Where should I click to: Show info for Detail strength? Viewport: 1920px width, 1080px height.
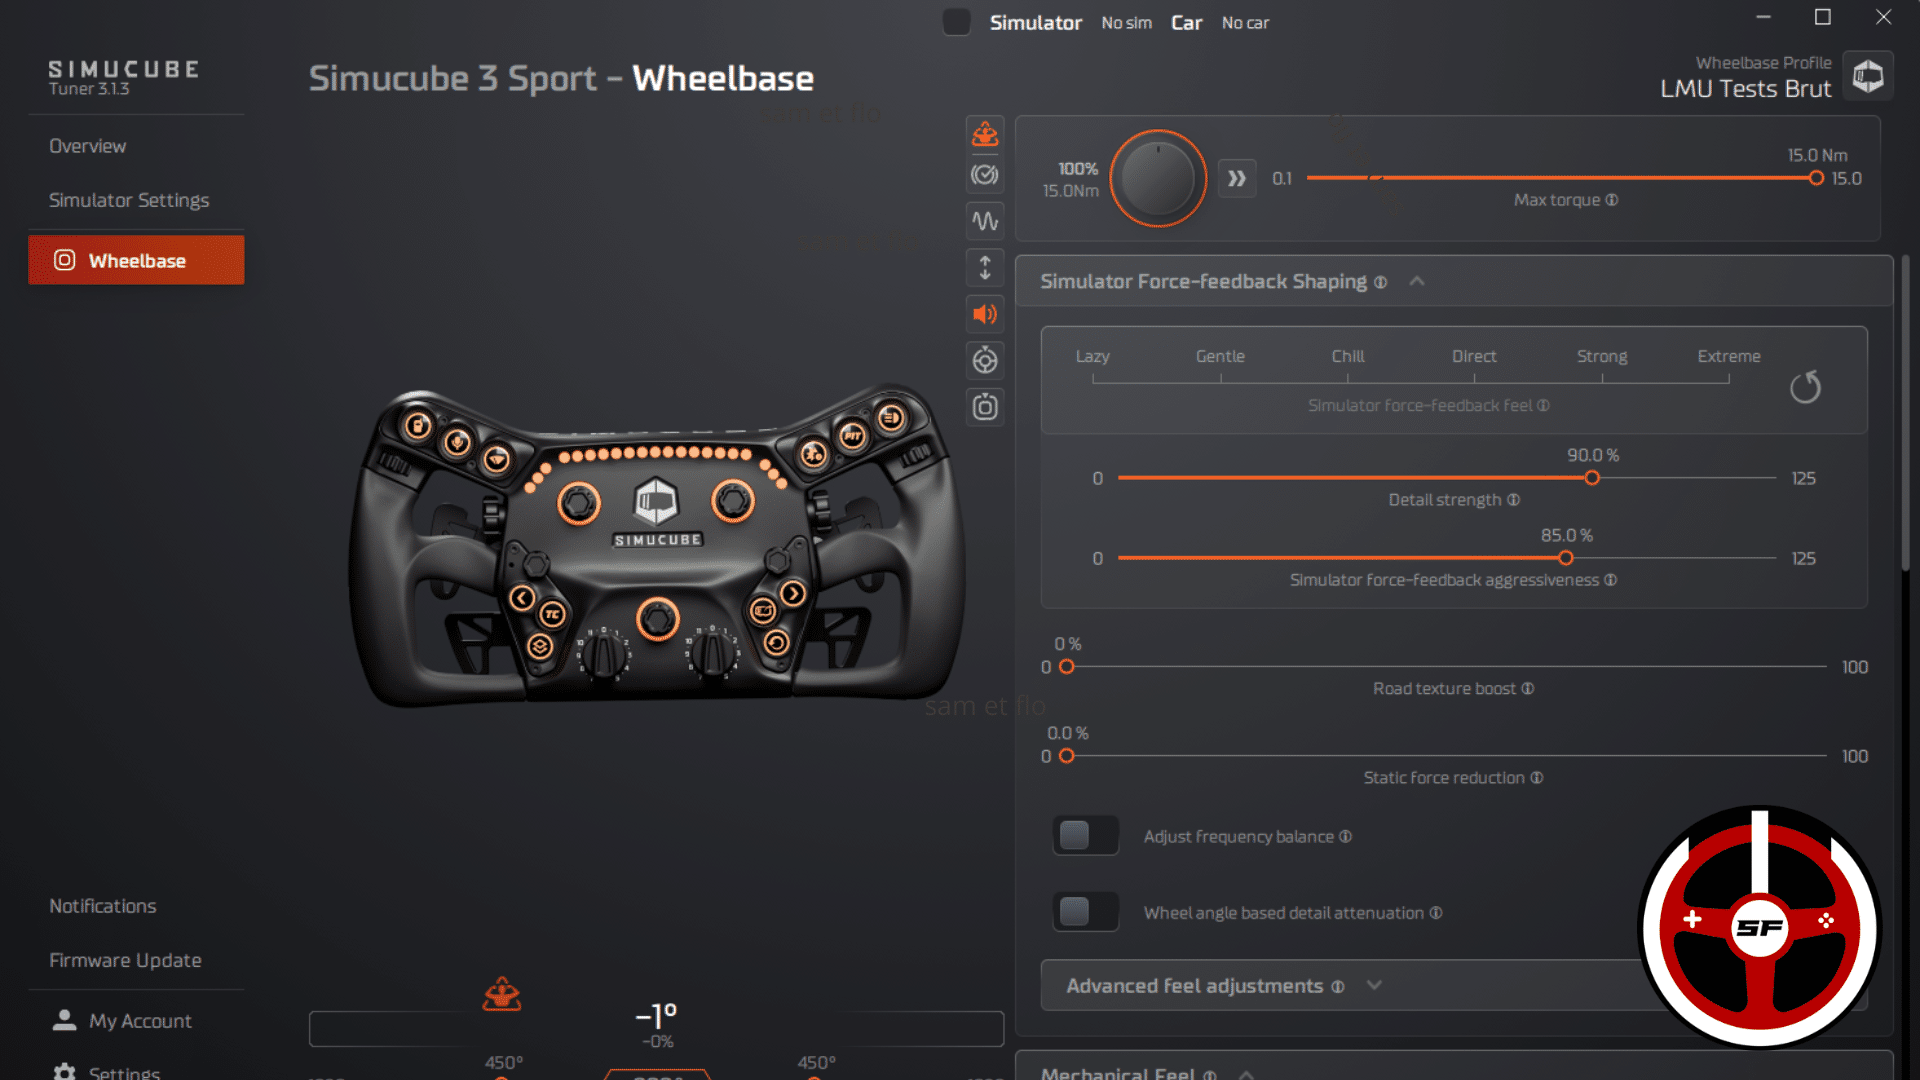[1513, 500]
